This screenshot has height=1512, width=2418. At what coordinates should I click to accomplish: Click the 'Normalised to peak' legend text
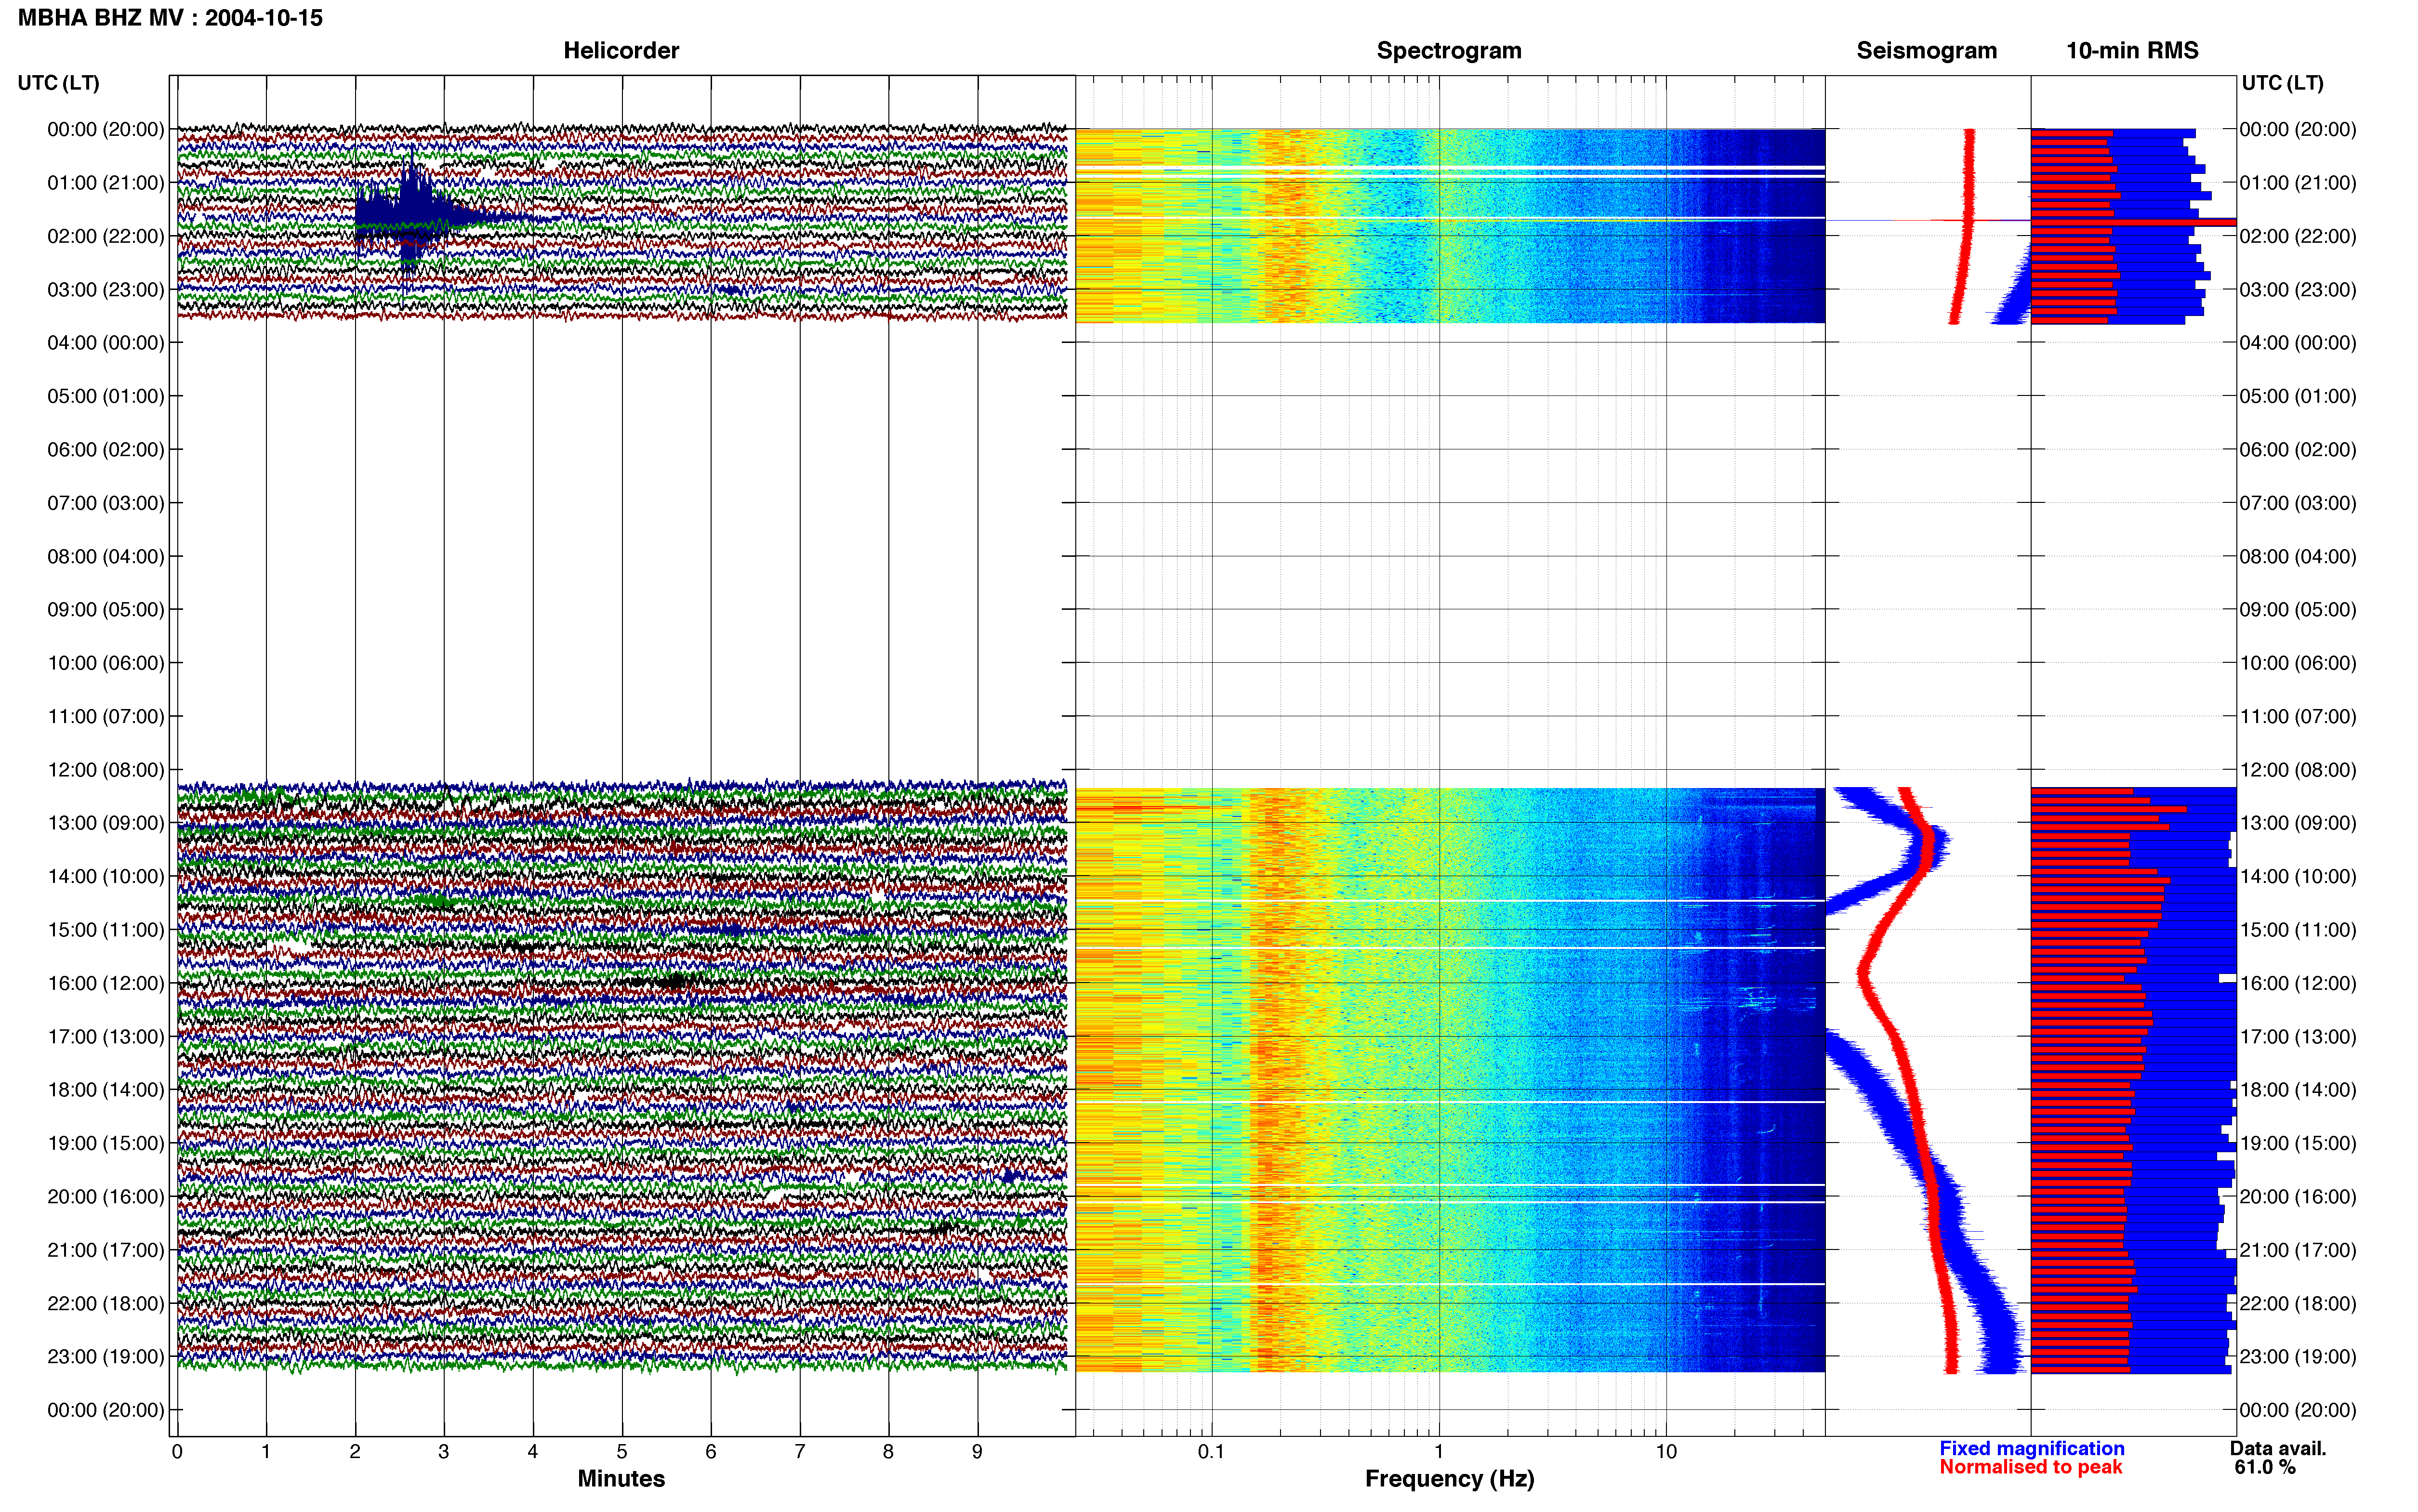tap(2030, 1467)
